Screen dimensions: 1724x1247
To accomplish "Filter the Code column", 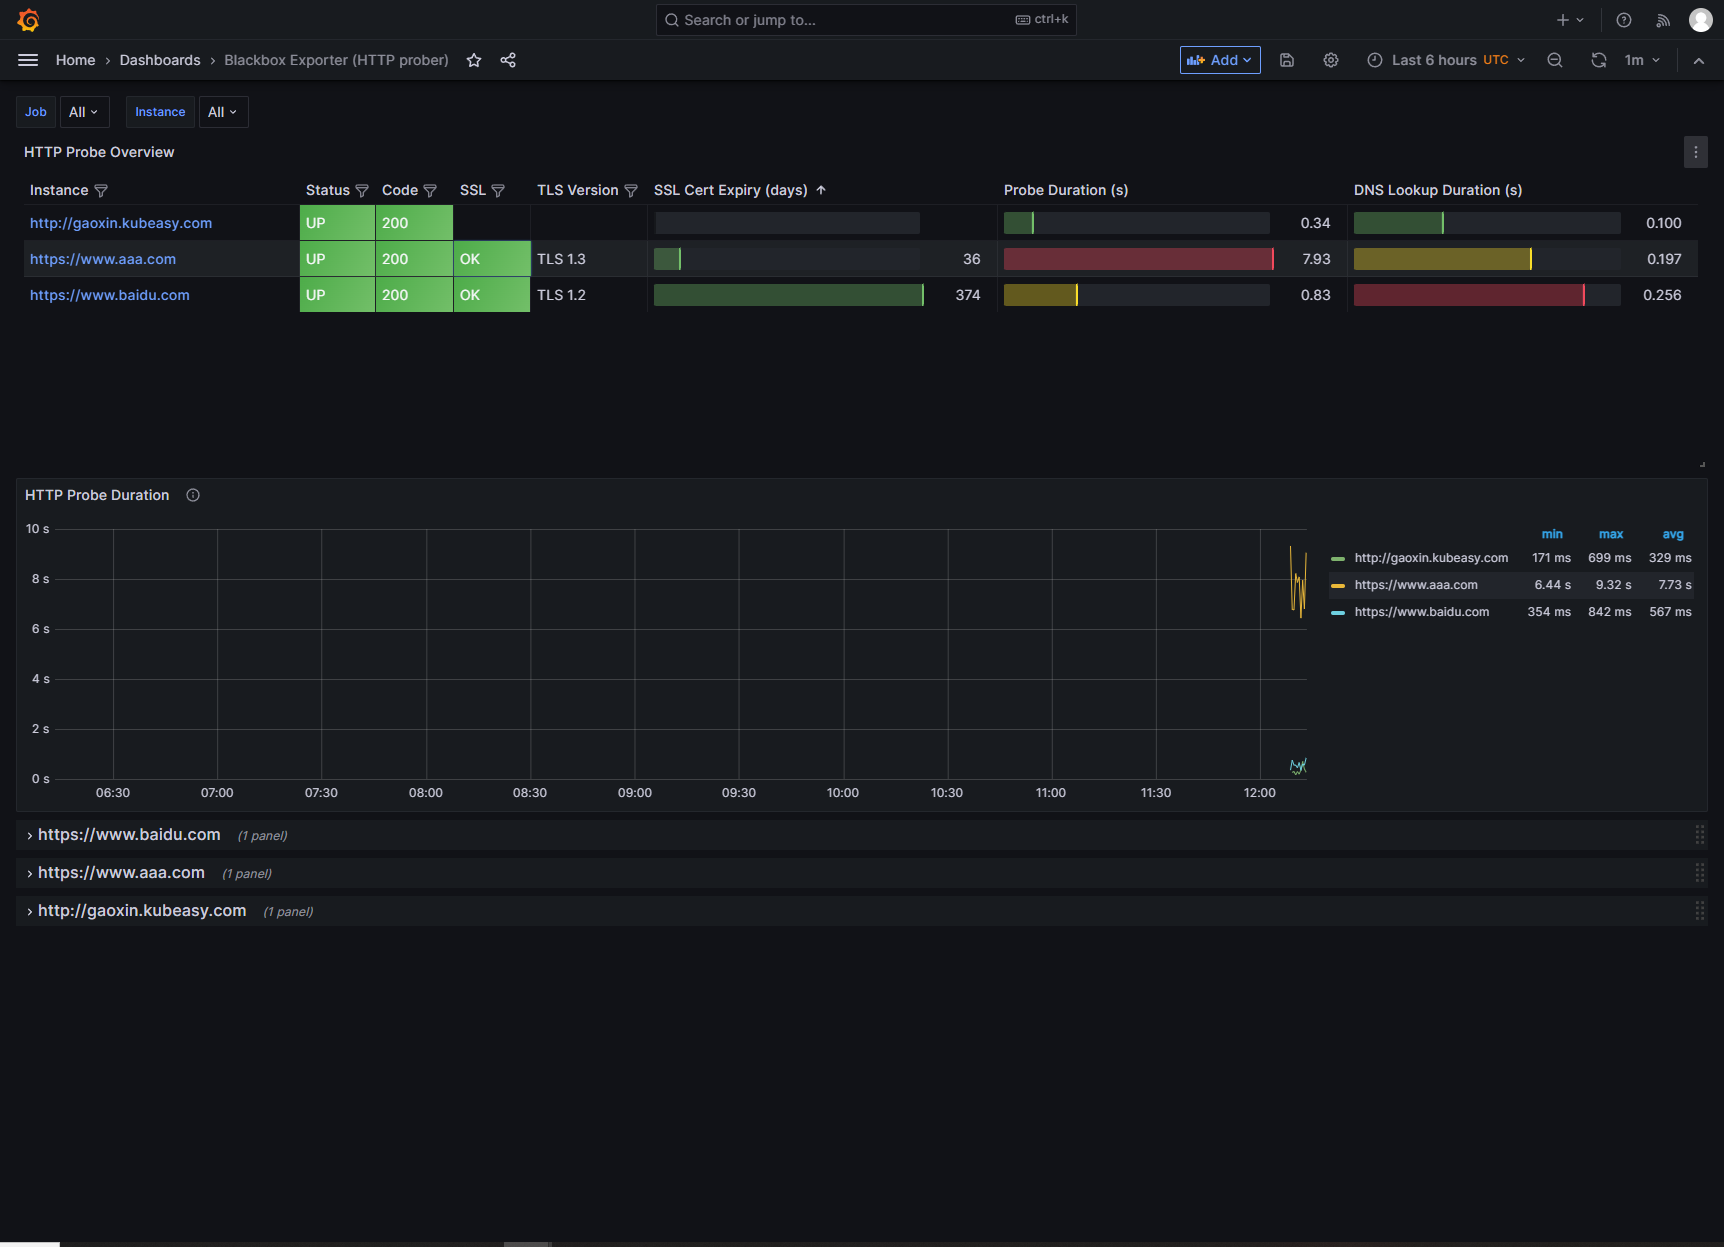I will [430, 191].
